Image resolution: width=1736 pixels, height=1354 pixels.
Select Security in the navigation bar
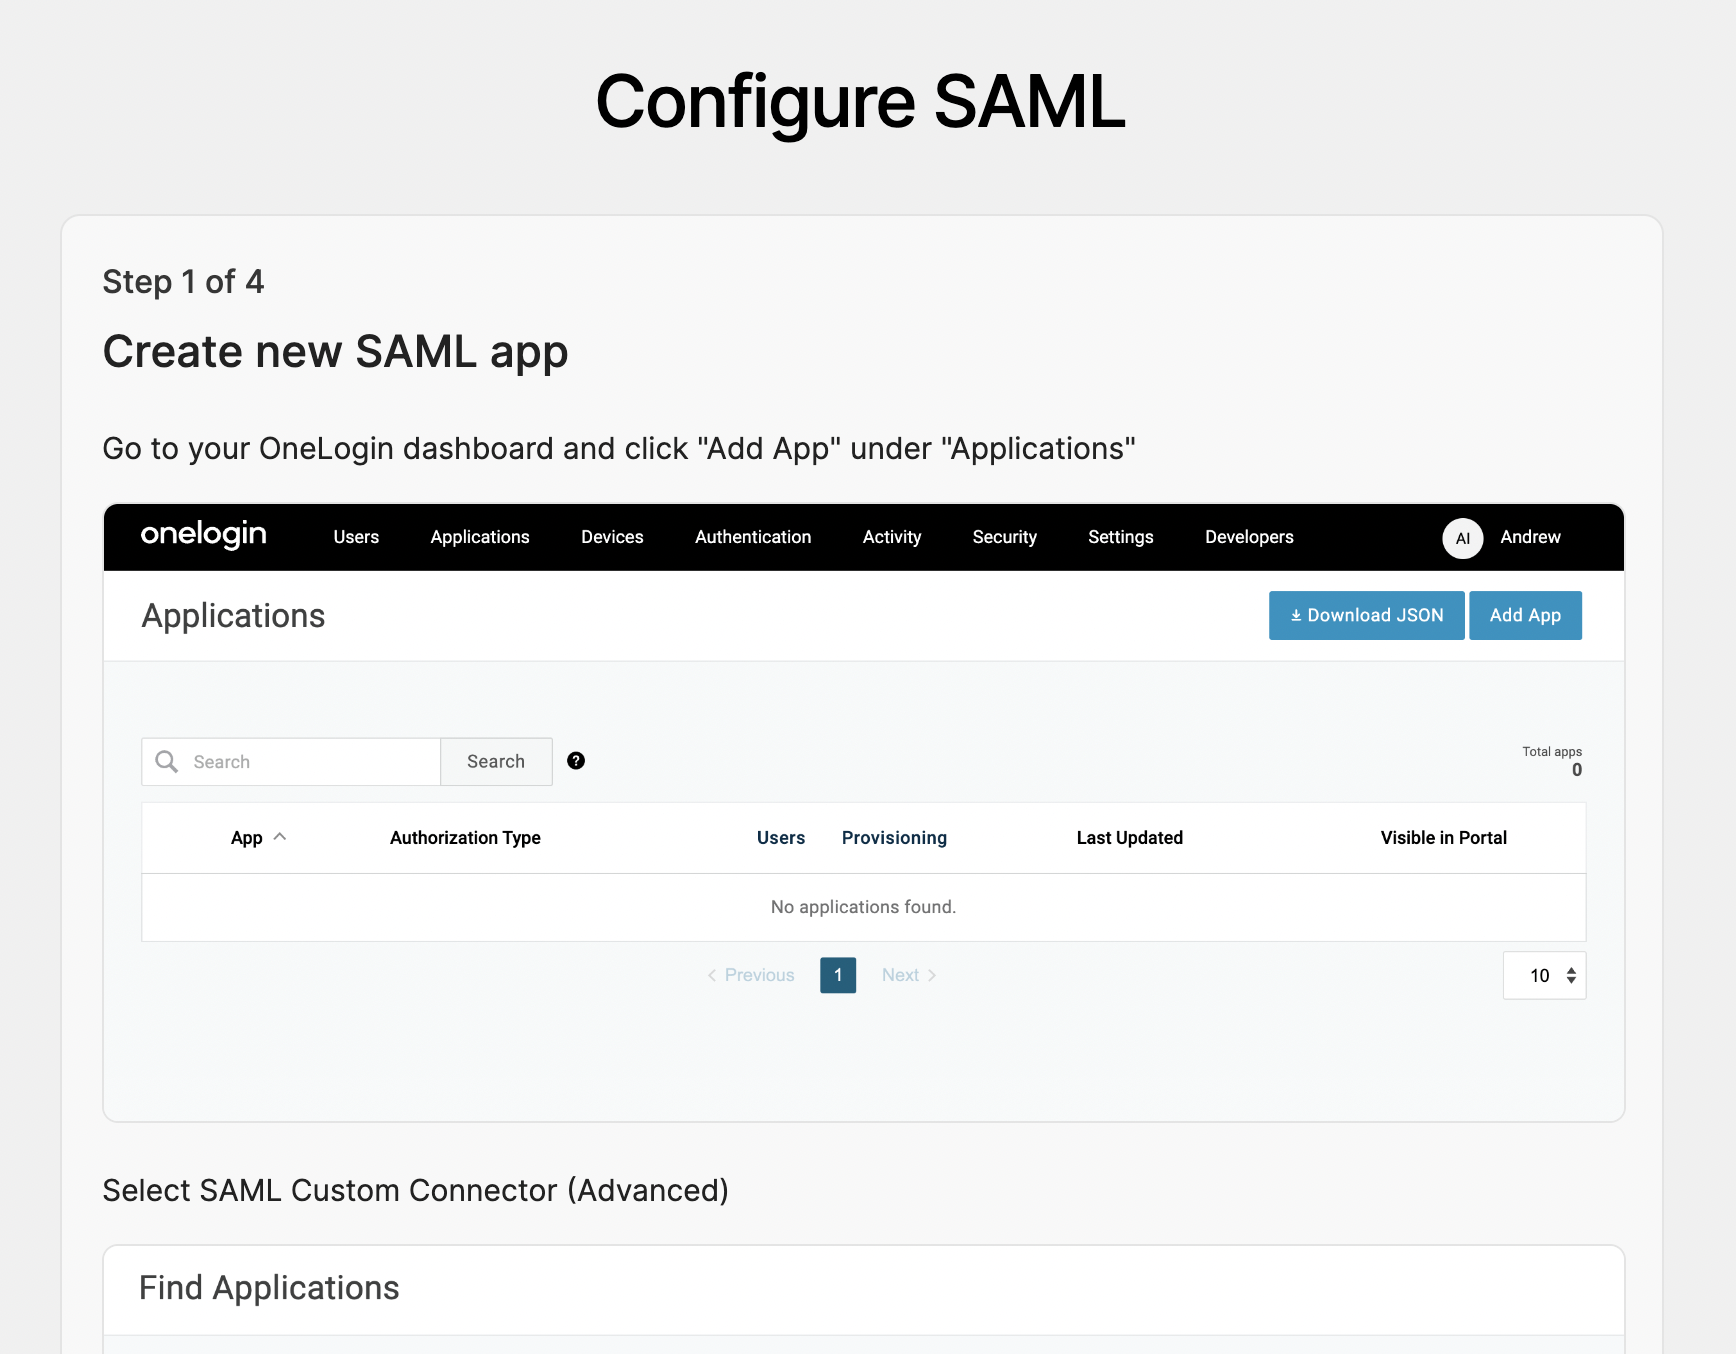click(1004, 537)
